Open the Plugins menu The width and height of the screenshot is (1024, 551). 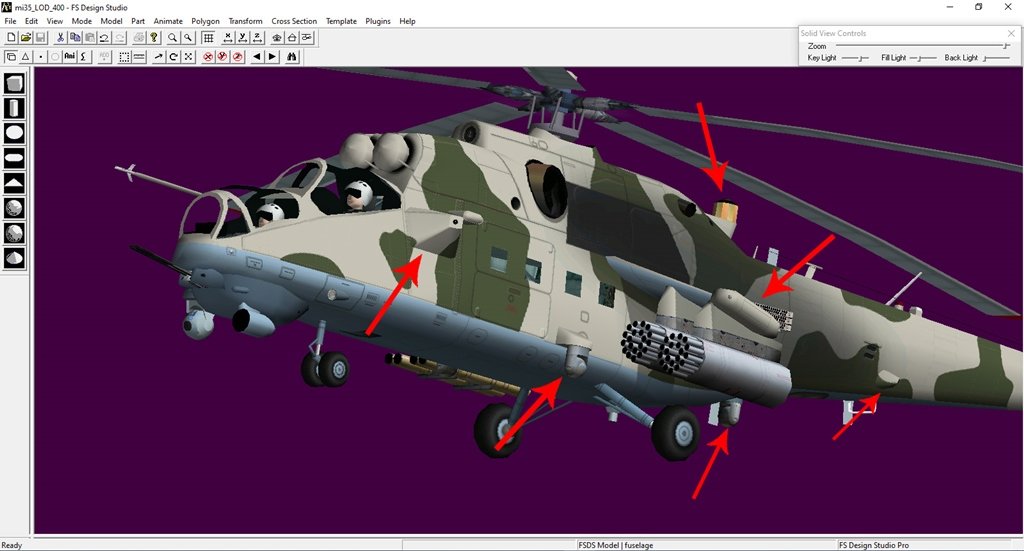point(378,21)
